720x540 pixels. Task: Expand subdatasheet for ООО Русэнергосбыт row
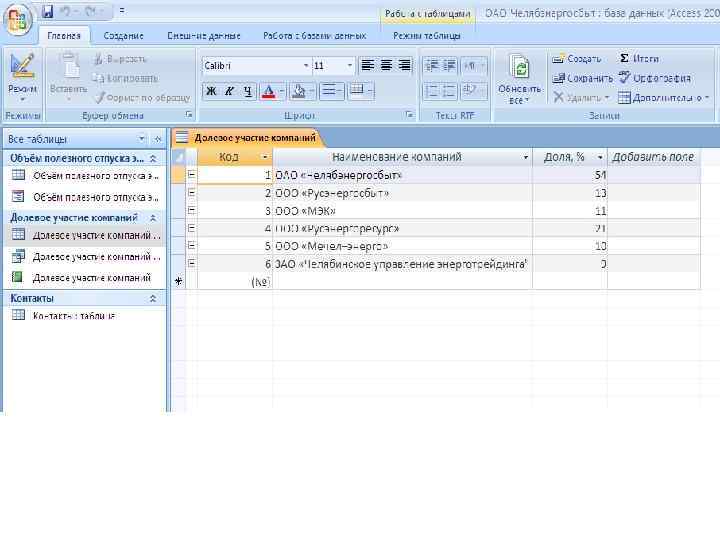191,193
